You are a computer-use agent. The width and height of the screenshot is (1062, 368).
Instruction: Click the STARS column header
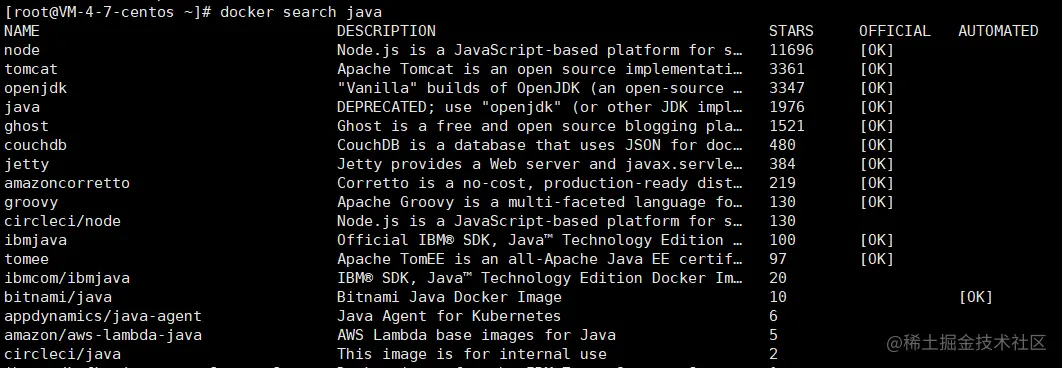click(791, 30)
